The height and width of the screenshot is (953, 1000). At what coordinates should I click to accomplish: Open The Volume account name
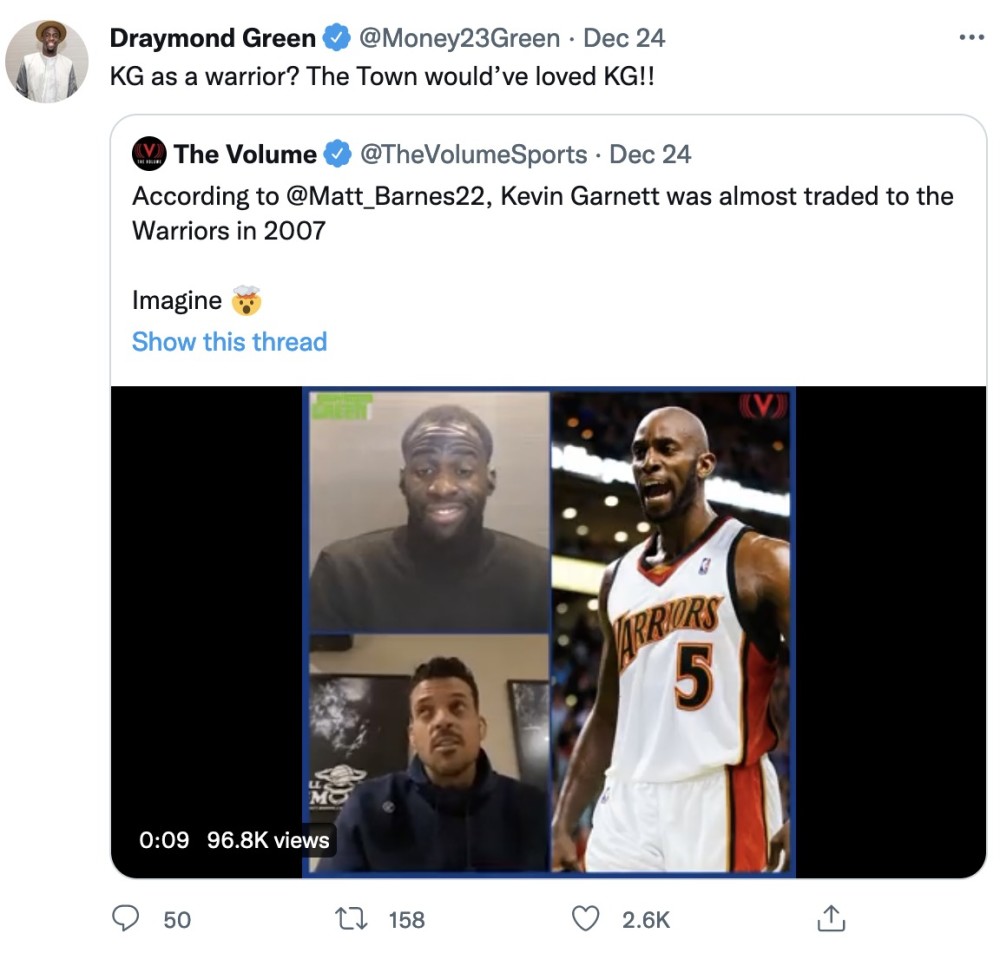244,154
